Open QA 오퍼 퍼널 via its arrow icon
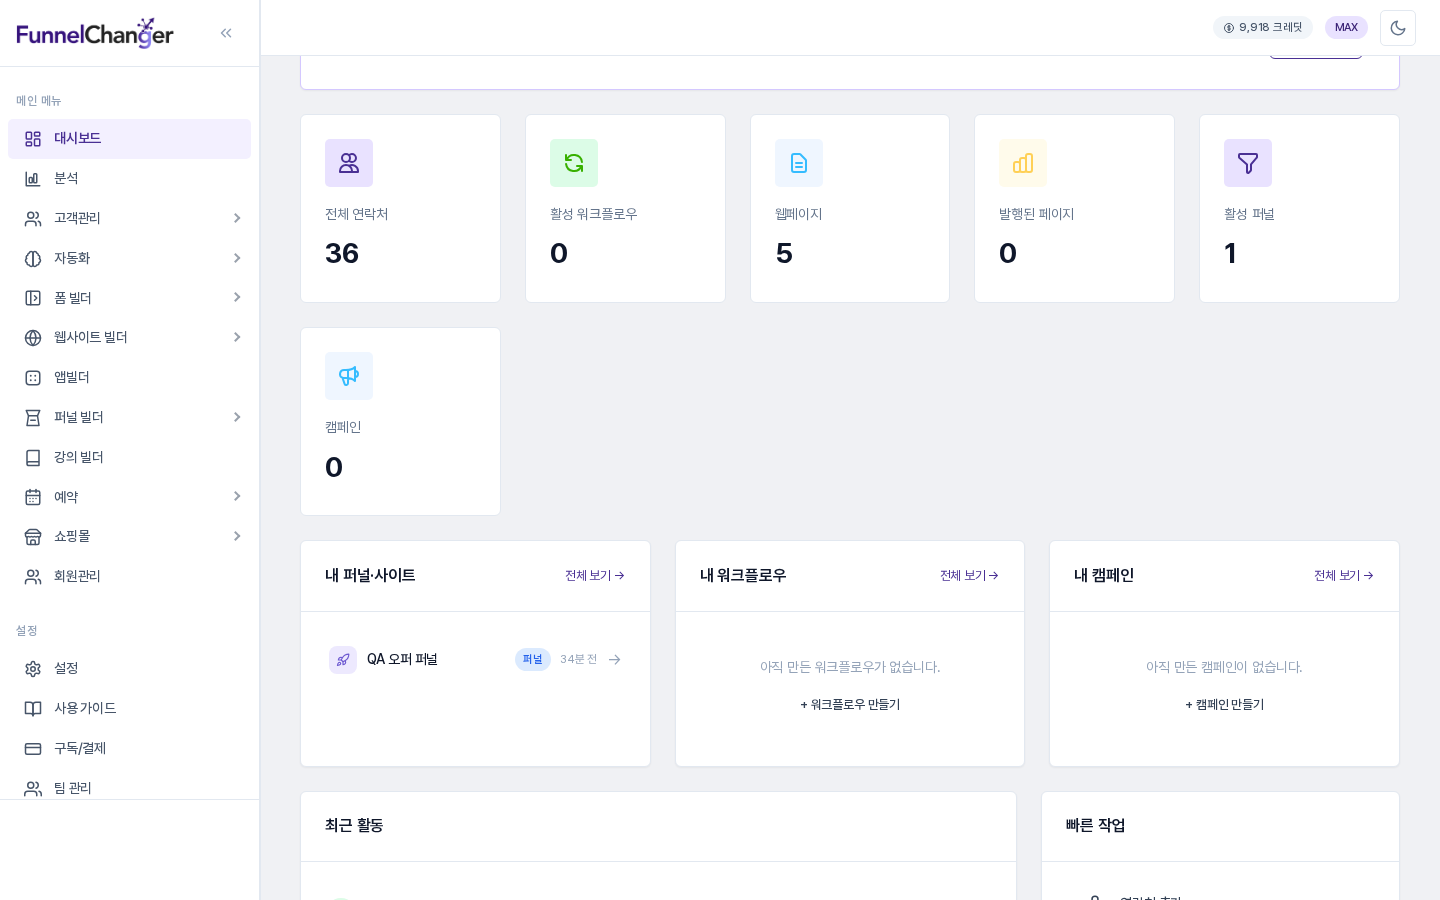The image size is (1440, 900). coord(615,660)
